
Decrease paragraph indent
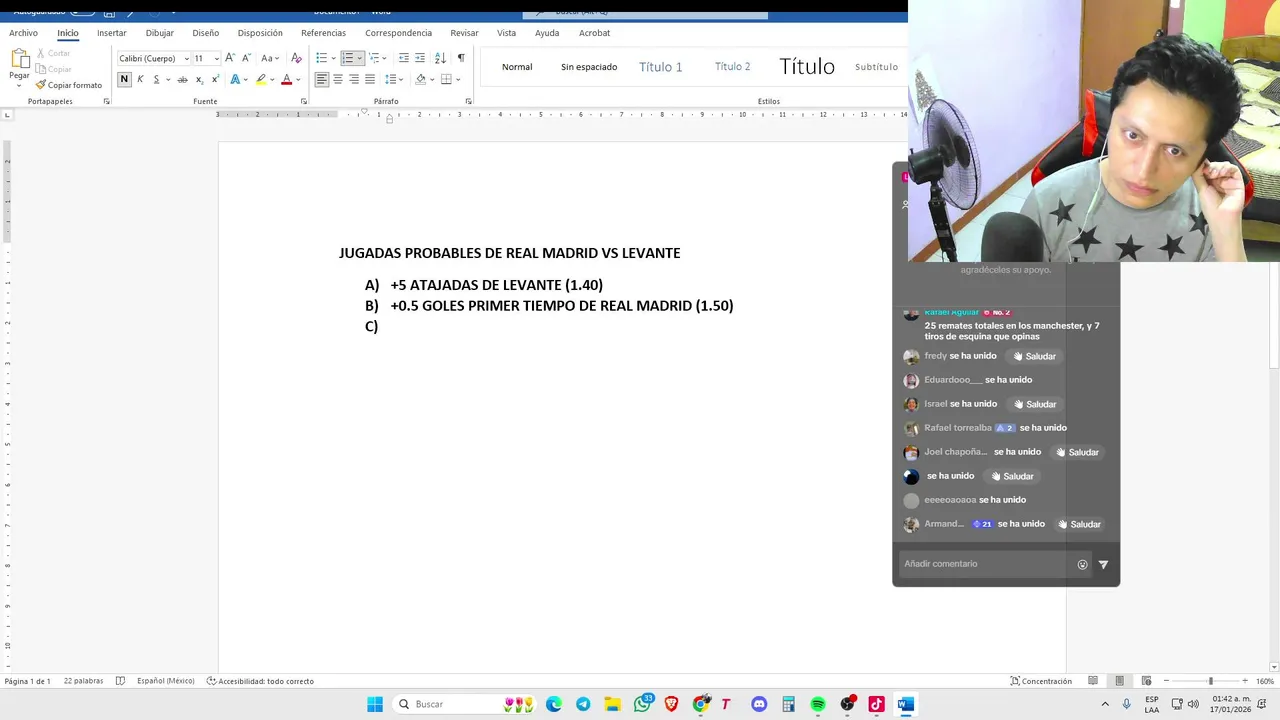pyautogui.click(x=404, y=58)
